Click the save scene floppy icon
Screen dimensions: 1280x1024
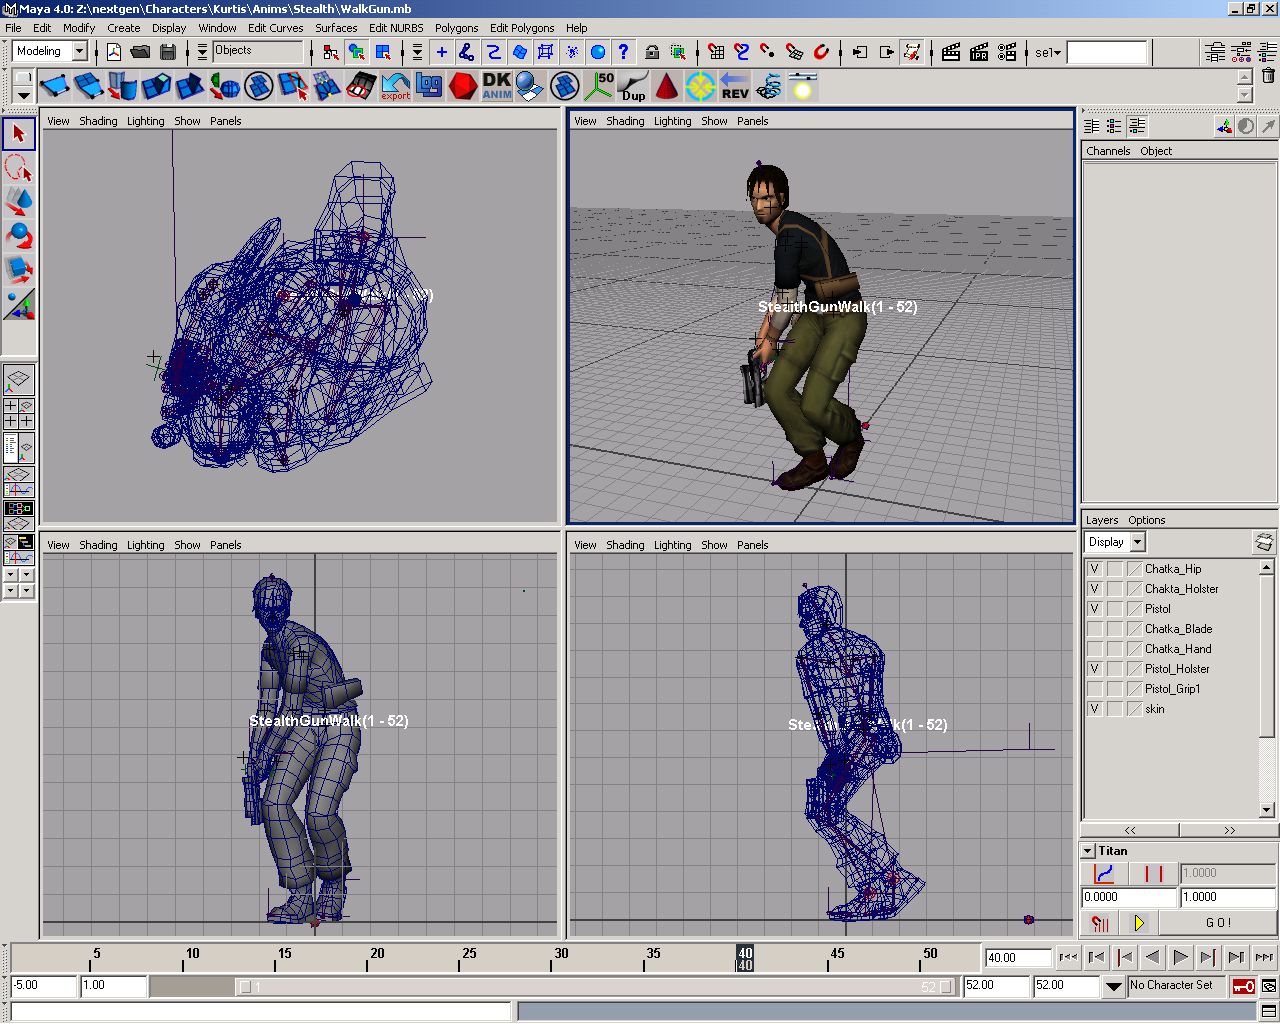168,52
